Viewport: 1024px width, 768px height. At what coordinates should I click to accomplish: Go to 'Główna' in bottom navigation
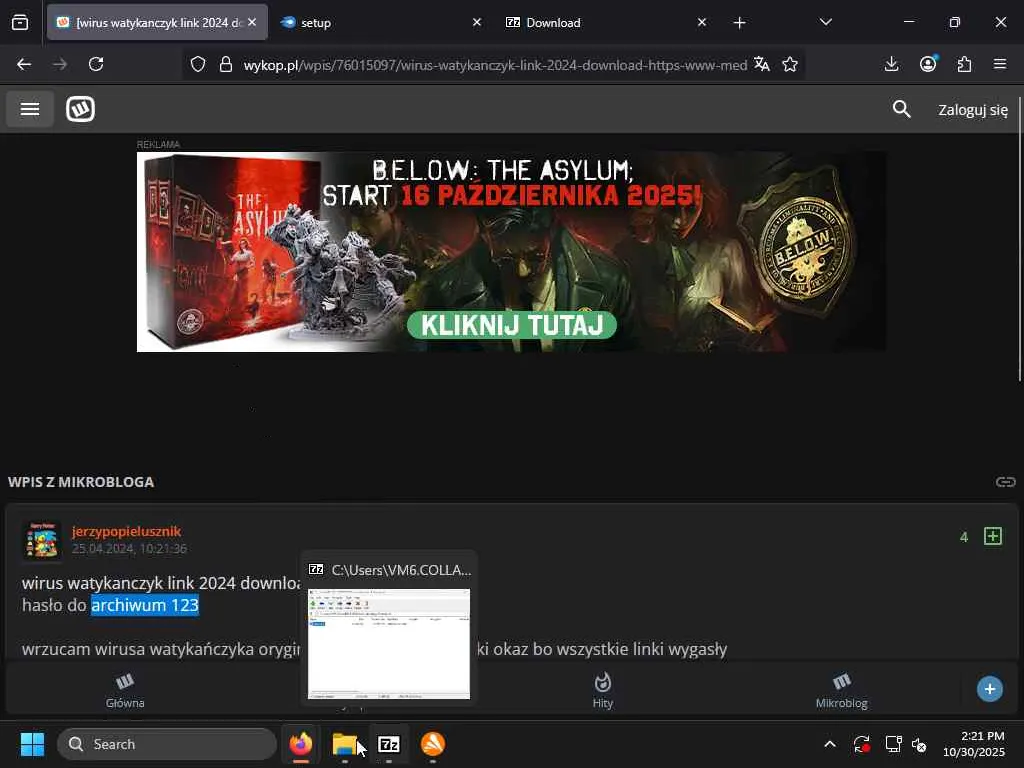click(125, 691)
